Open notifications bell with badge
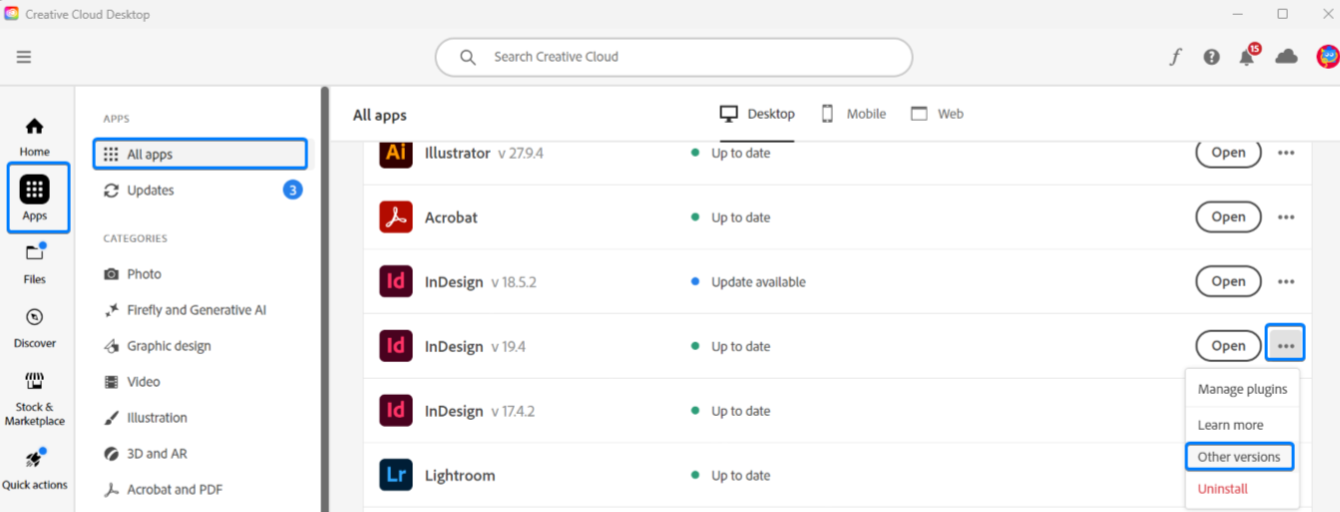This screenshot has height=512, width=1340. 1247,57
